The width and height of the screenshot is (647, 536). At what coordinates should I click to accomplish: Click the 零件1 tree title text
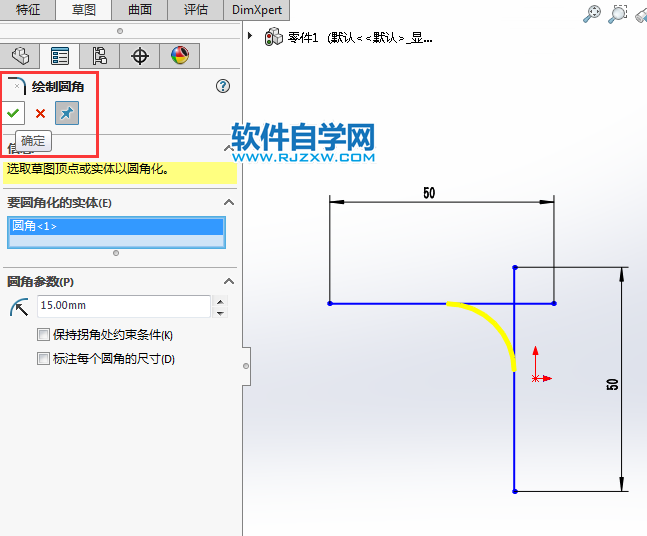point(360,38)
